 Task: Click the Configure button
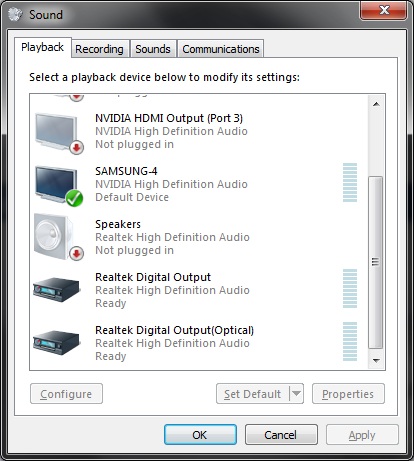[x=66, y=394]
